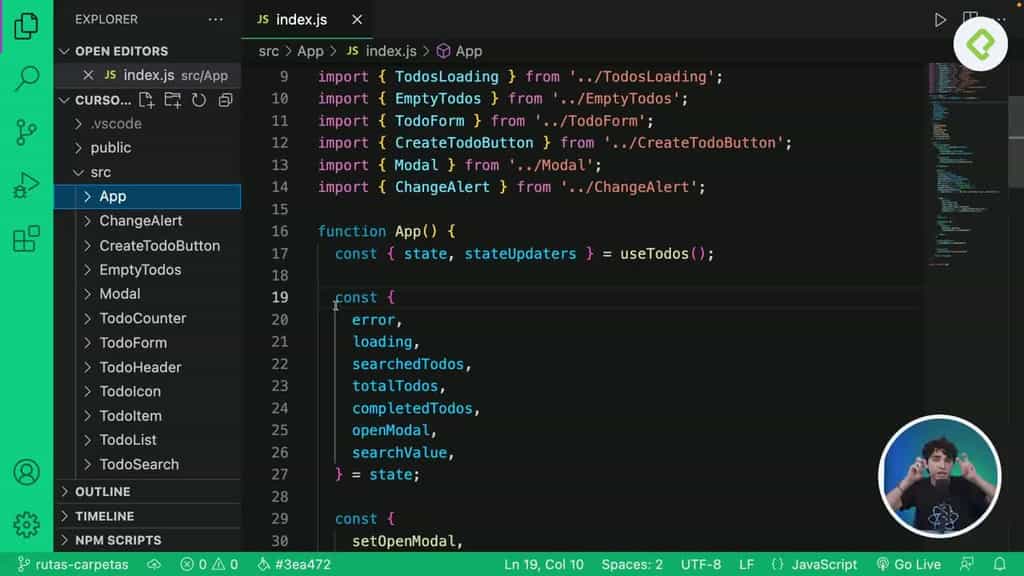Refresh the Explorer file tree
The image size is (1024, 576).
click(199, 100)
